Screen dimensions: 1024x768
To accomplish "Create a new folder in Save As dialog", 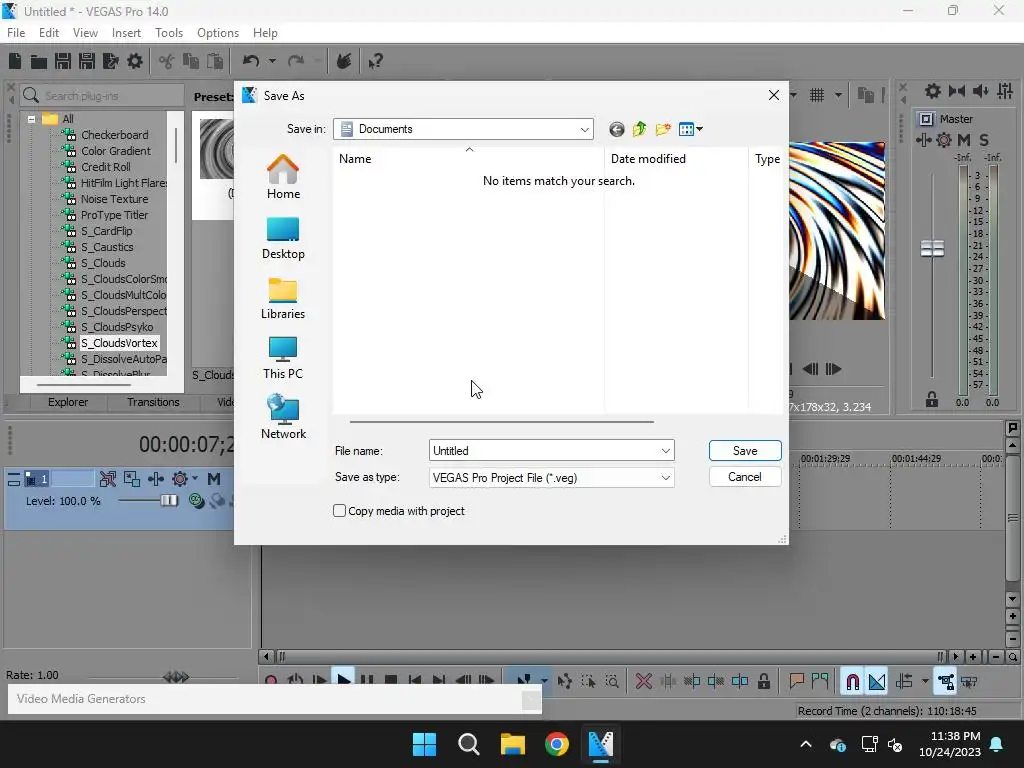I will [663, 129].
